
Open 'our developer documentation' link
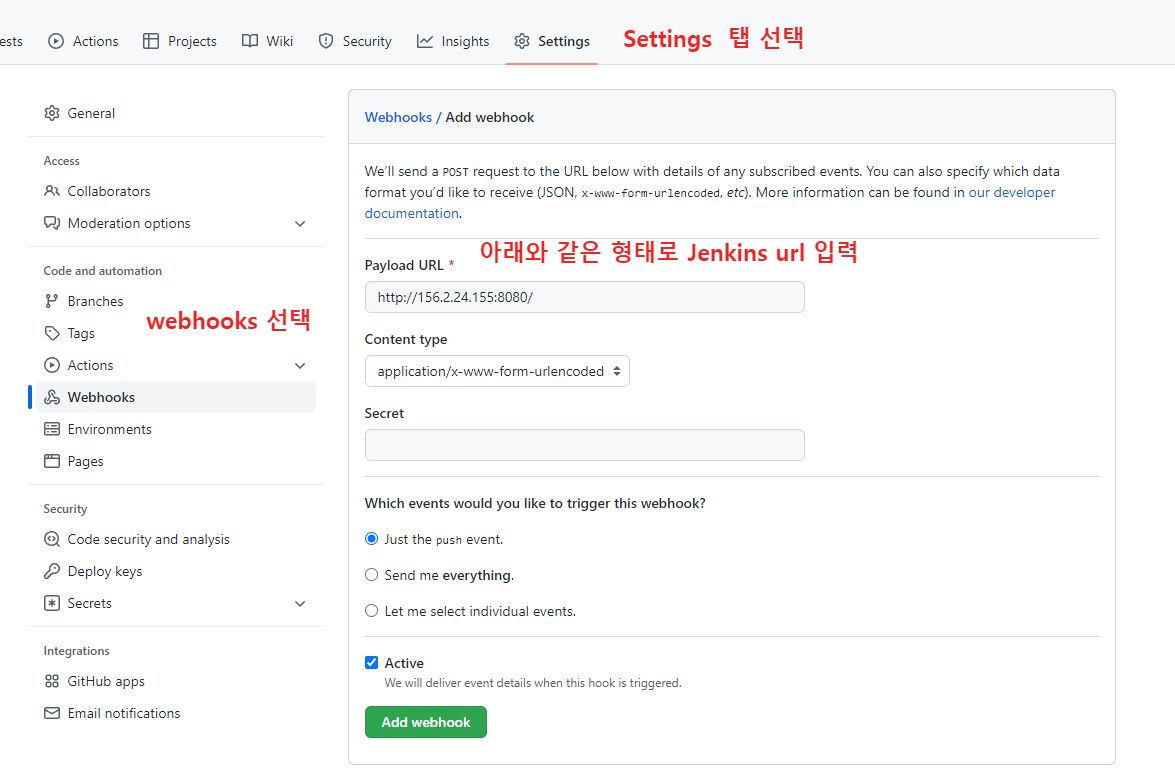1012,193
